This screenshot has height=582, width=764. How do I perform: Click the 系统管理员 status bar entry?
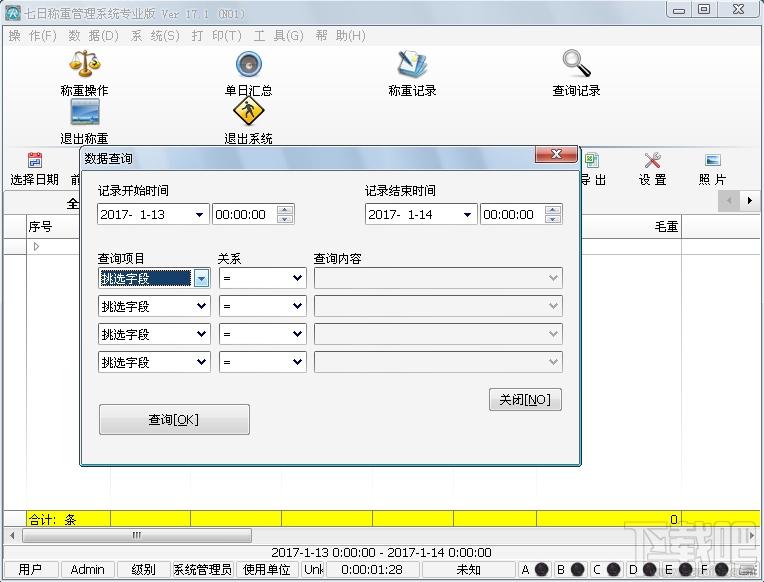click(202, 569)
